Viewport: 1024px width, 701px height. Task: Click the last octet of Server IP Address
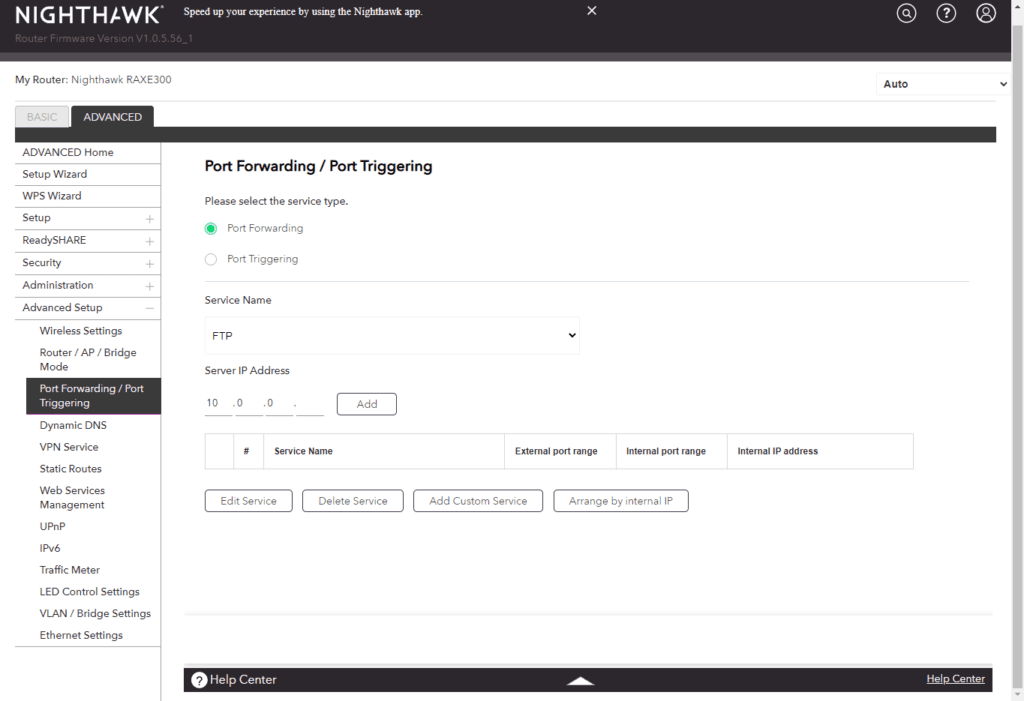310,404
